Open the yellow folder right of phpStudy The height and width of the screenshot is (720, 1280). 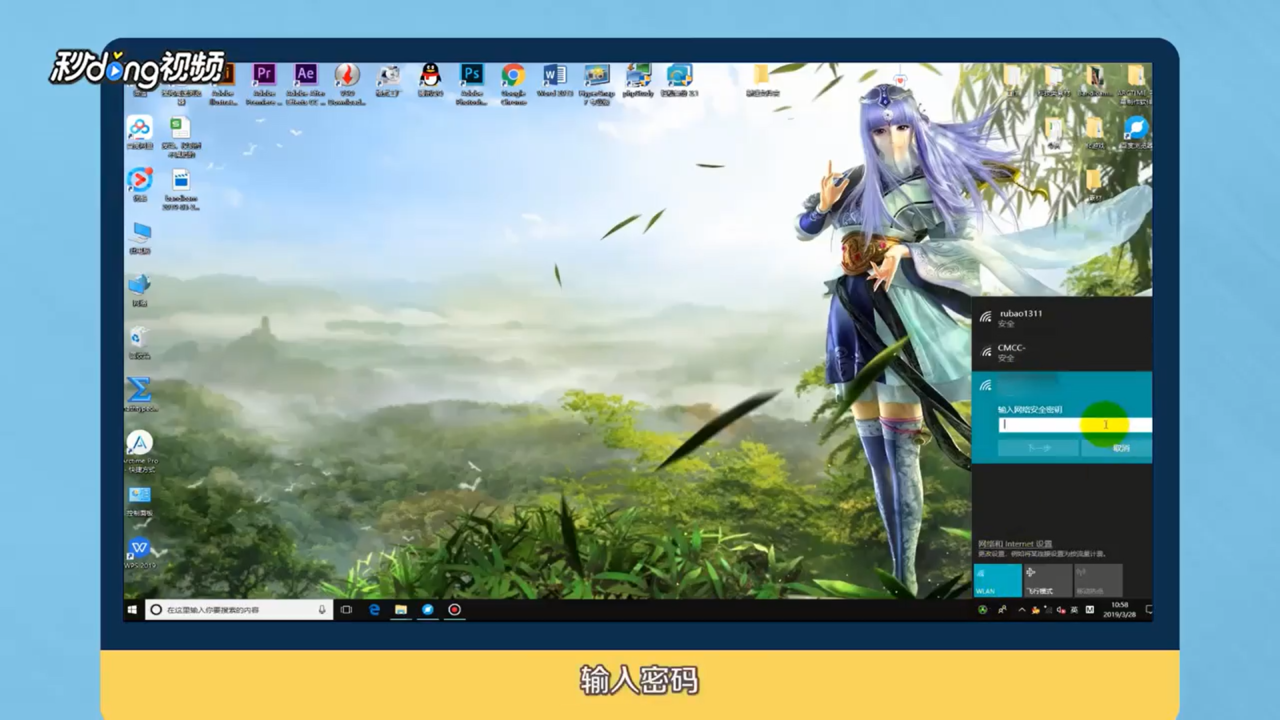click(761, 80)
